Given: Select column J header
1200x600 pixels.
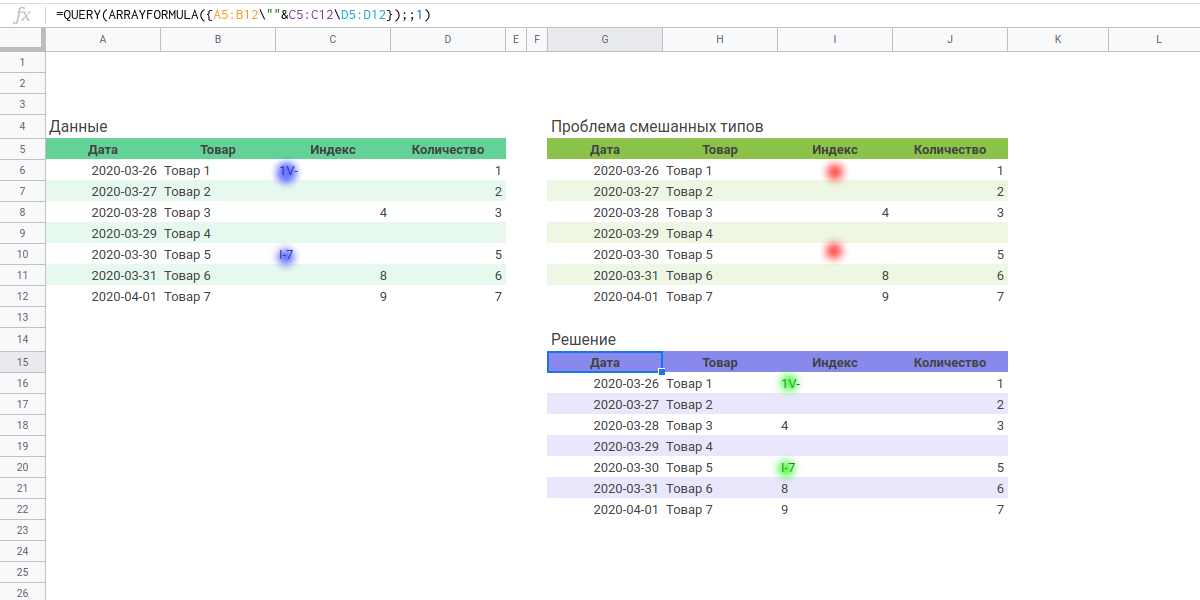Looking at the screenshot, I should click(950, 39).
